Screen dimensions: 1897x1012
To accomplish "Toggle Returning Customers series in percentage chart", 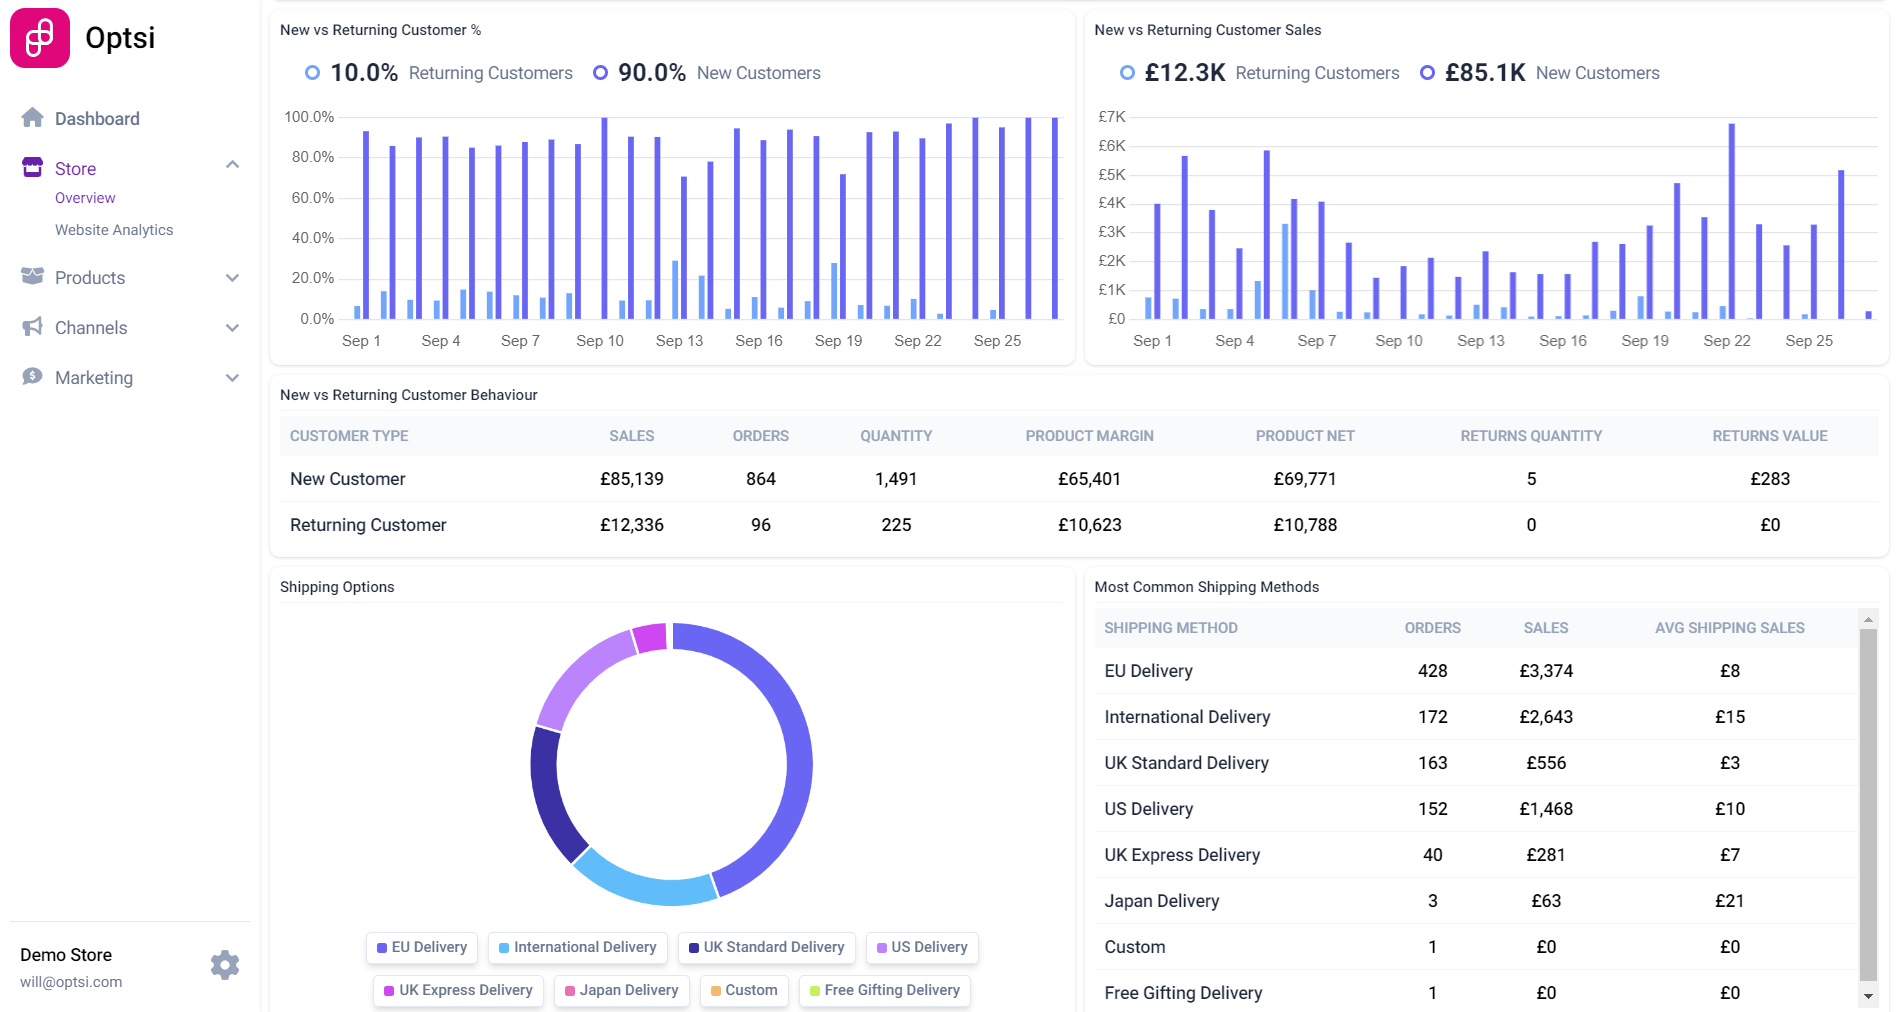I will coord(439,73).
